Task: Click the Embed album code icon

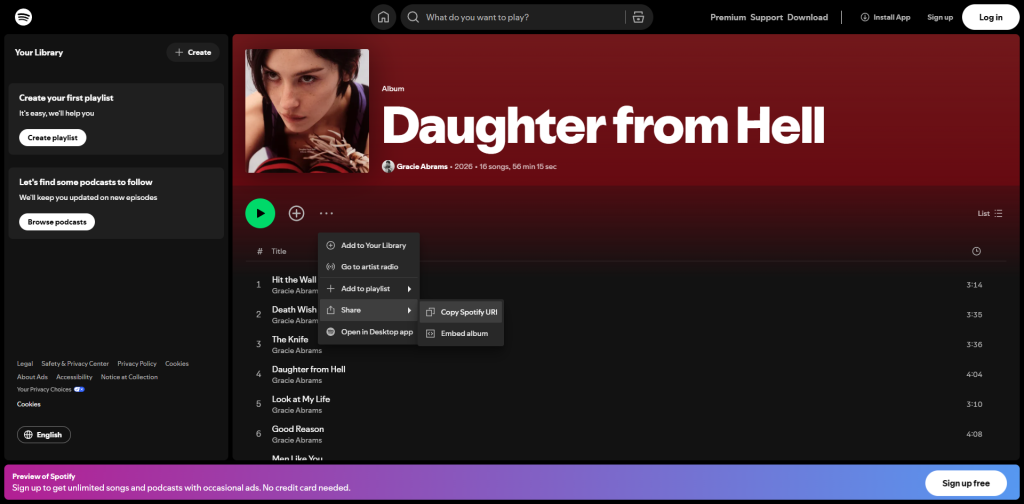Action: [430, 334]
